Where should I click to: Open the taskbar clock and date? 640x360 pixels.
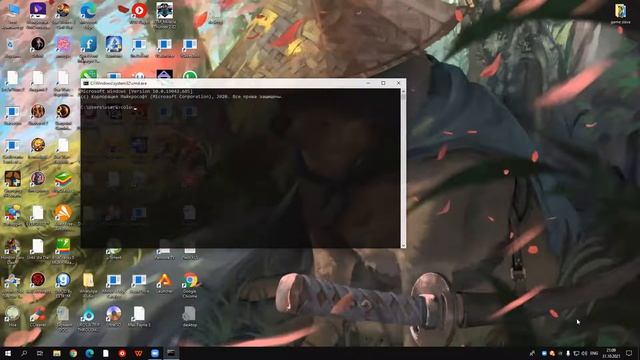click(x=611, y=353)
